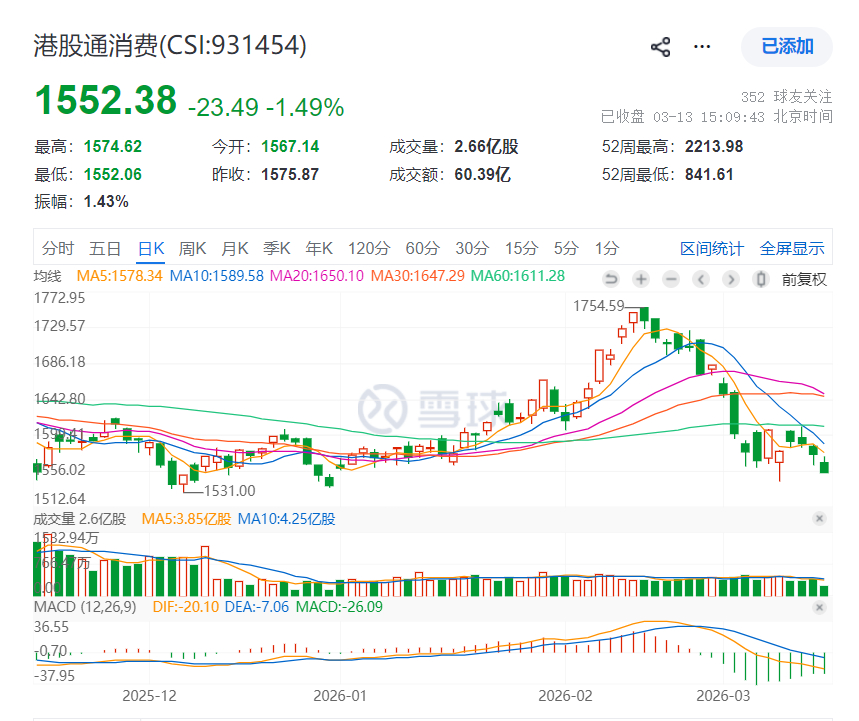Click the share icon next to the chart title
The height and width of the screenshot is (721, 859).
pos(659,46)
